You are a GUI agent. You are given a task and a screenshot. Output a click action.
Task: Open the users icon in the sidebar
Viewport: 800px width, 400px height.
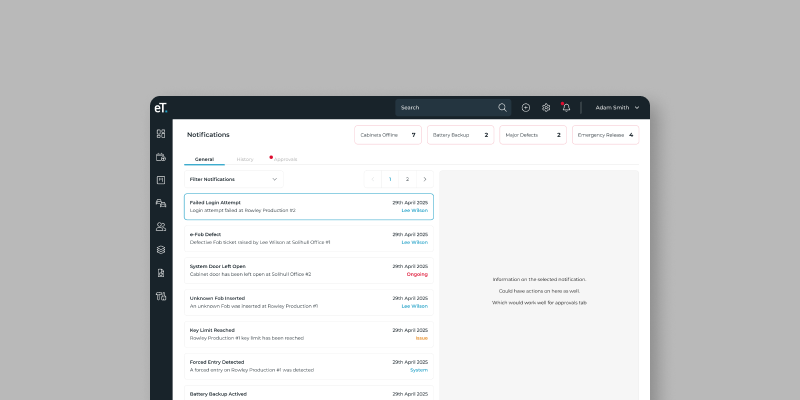(161, 227)
